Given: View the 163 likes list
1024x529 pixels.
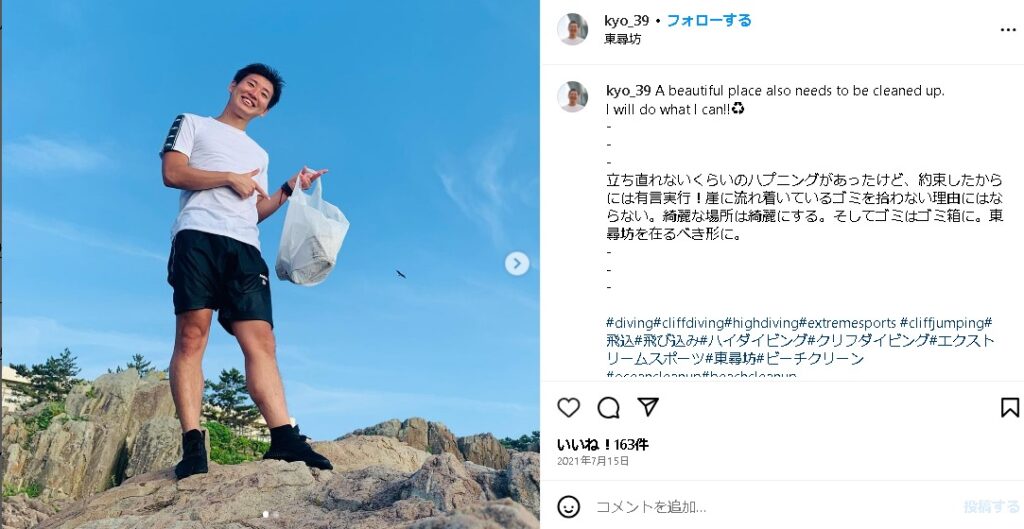Looking at the screenshot, I should [x=603, y=445].
